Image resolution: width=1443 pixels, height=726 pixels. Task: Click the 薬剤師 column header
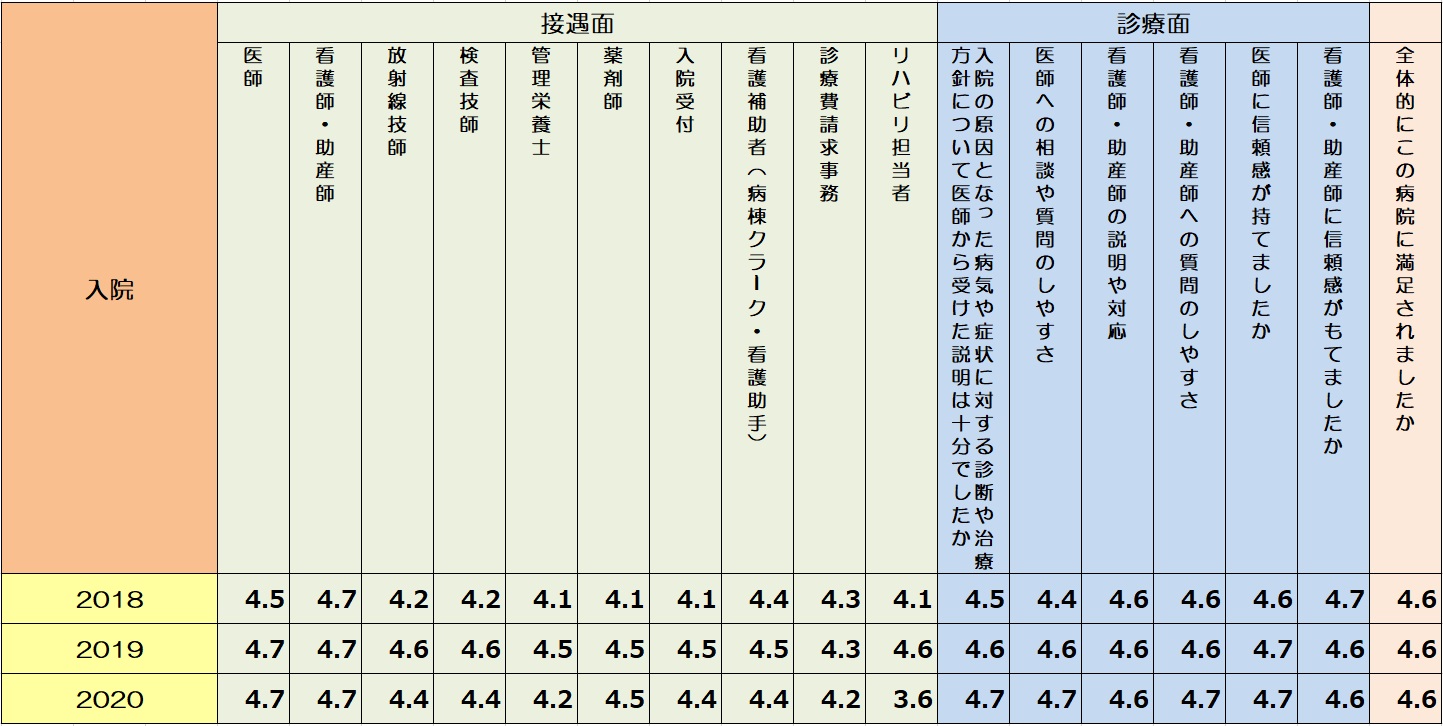click(x=614, y=308)
